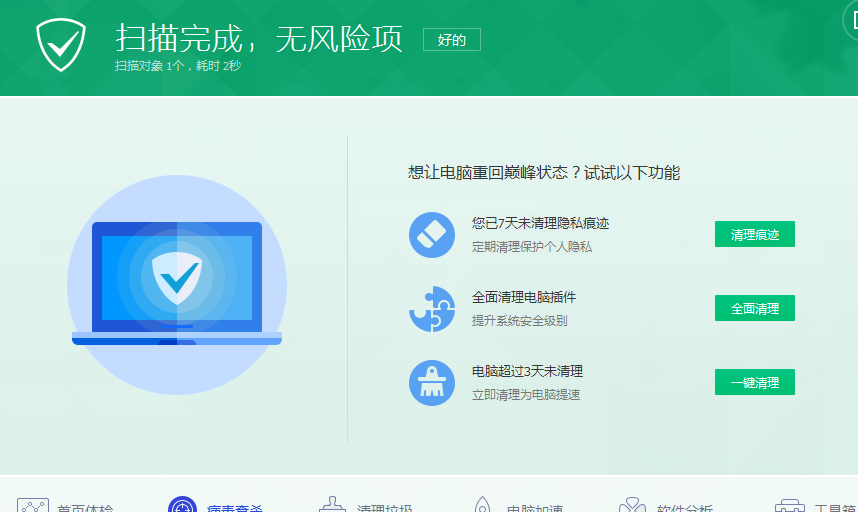Click the 好的 button in the header
Viewport: 858px width, 512px height.
pyautogui.click(x=452, y=39)
